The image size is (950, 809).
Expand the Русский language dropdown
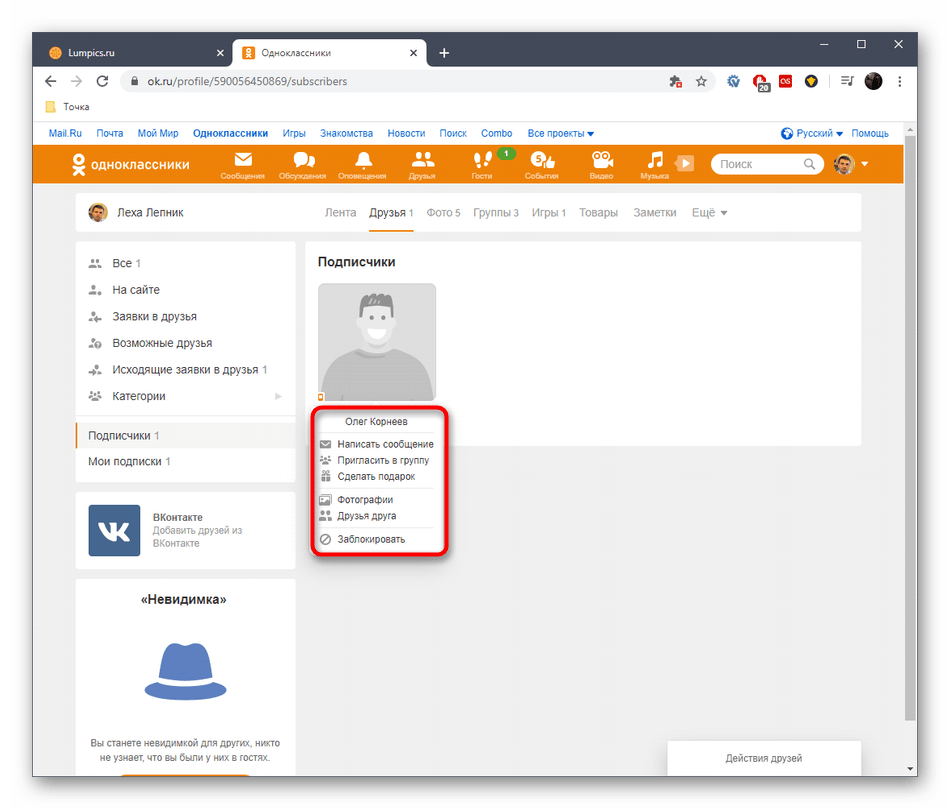coord(814,132)
